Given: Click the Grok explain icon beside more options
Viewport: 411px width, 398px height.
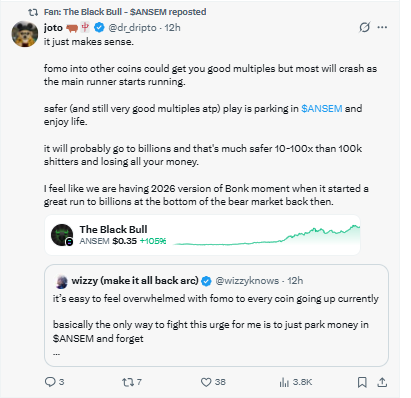Looking at the screenshot, I should 364,27.
